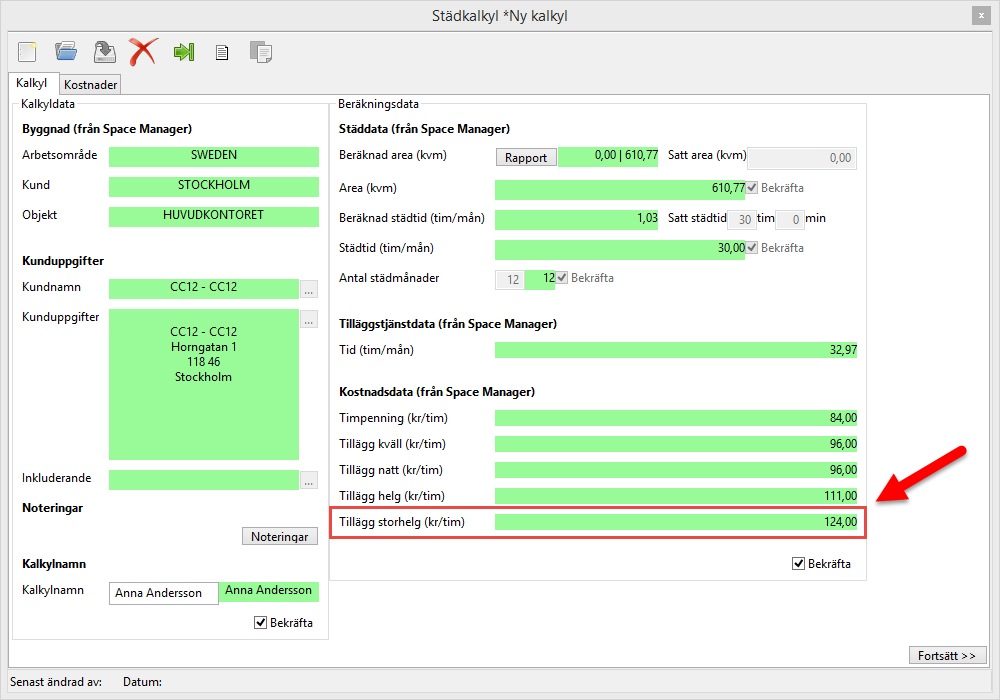Click the green arrow toolbar icon

183,52
